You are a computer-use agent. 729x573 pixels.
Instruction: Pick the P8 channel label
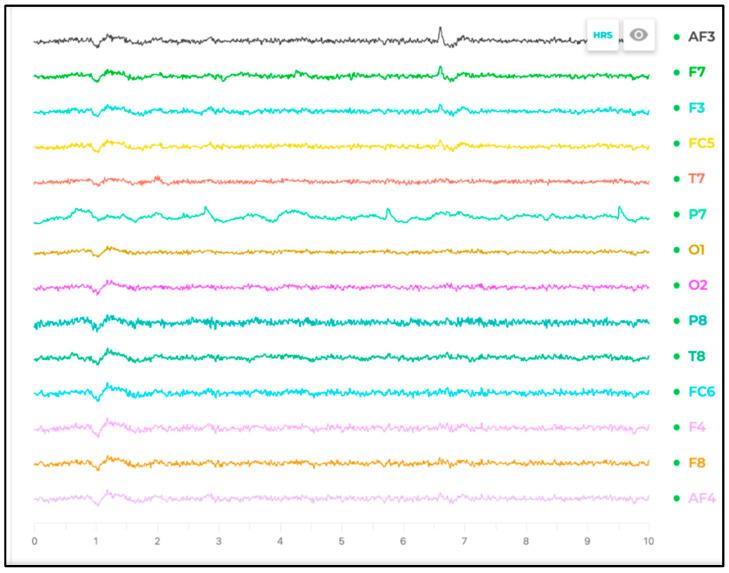pyautogui.click(x=697, y=321)
